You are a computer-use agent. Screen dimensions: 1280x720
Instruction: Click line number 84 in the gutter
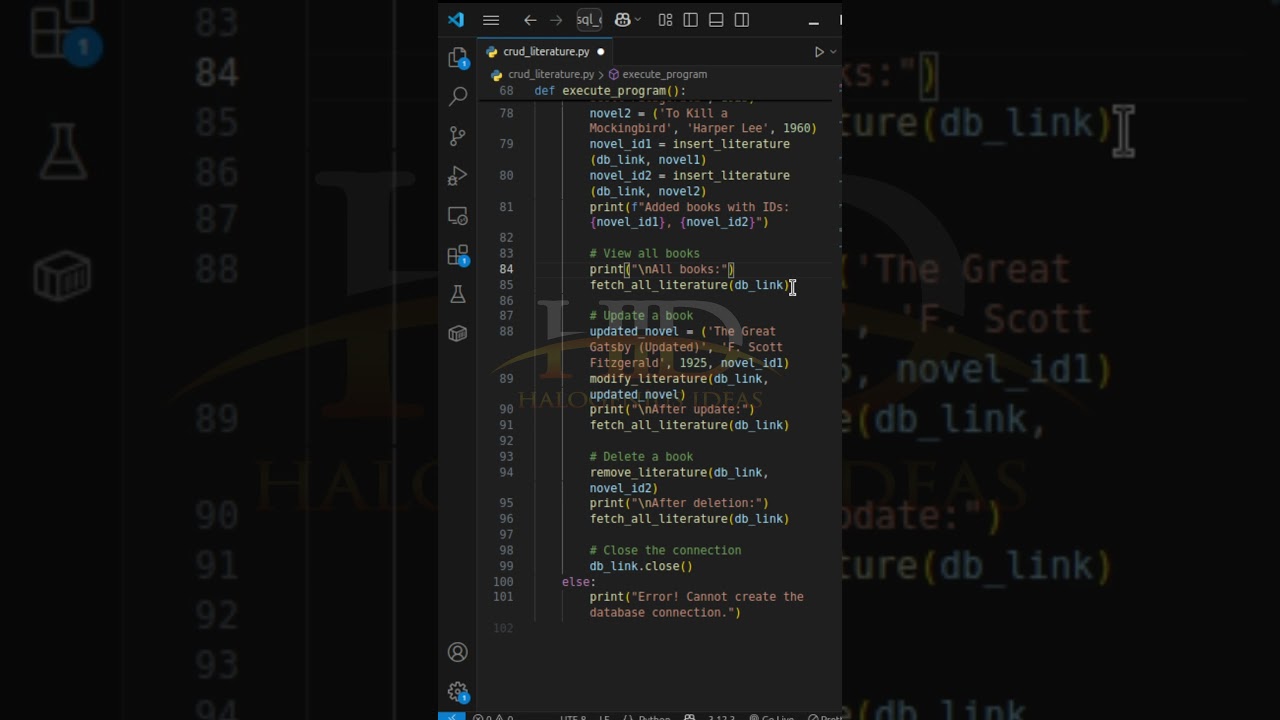tap(507, 269)
